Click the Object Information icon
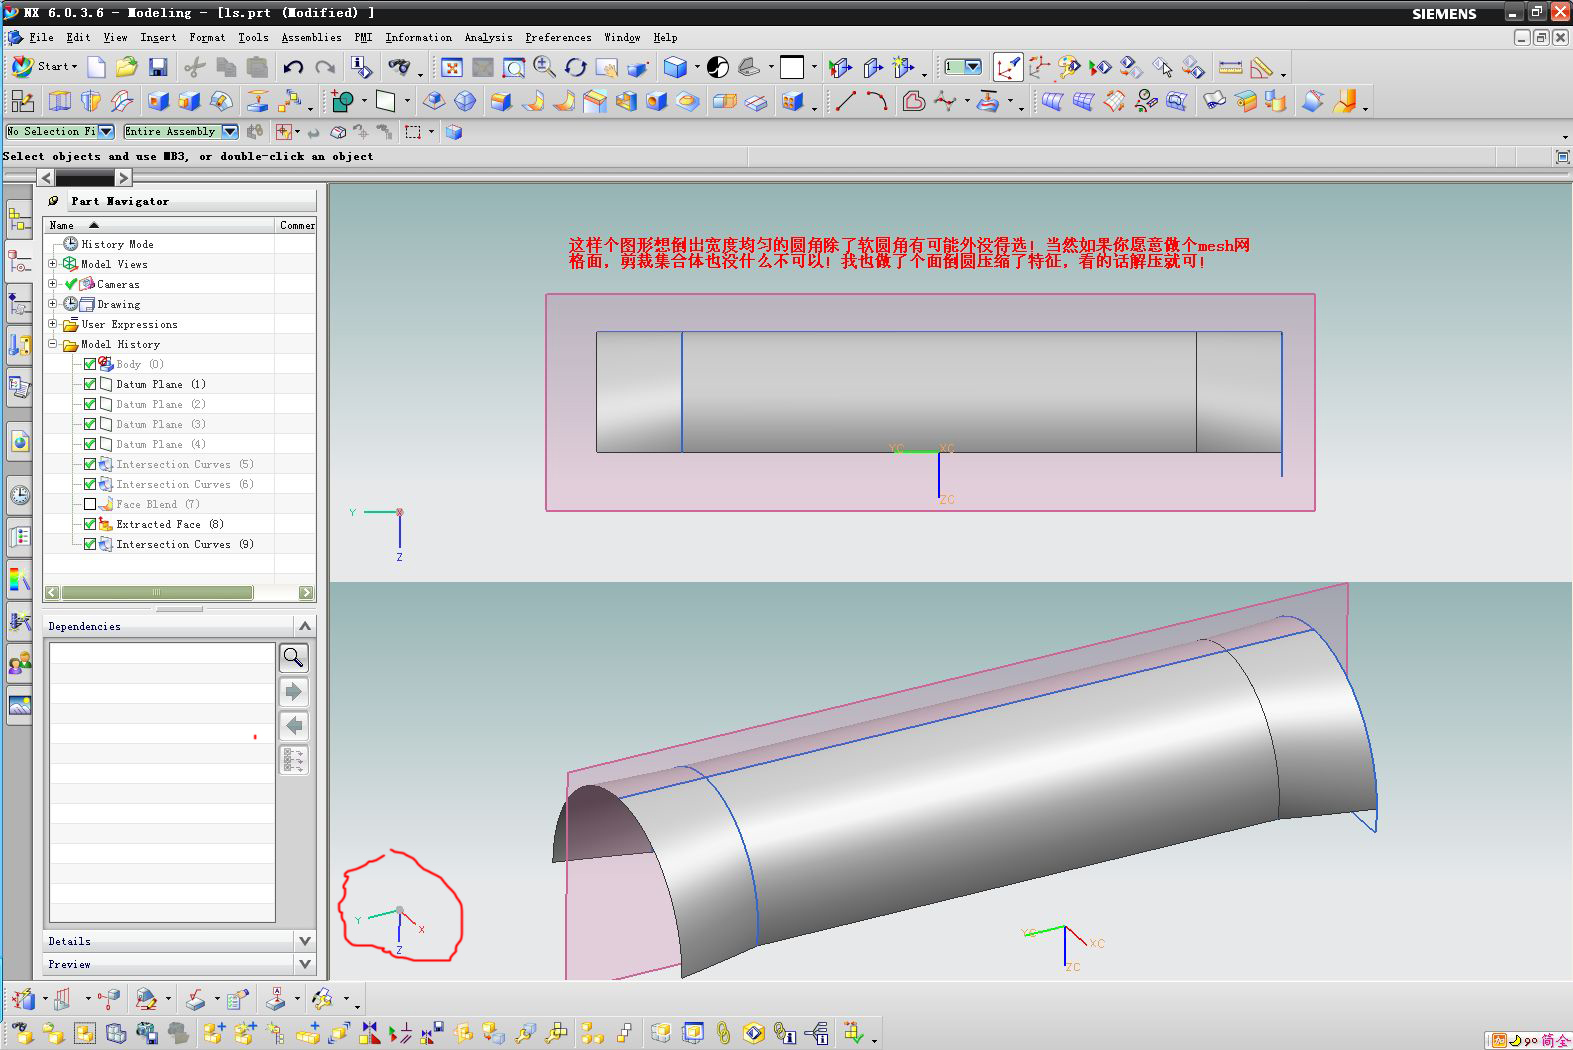The image size is (1573, 1050). click(x=361, y=67)
